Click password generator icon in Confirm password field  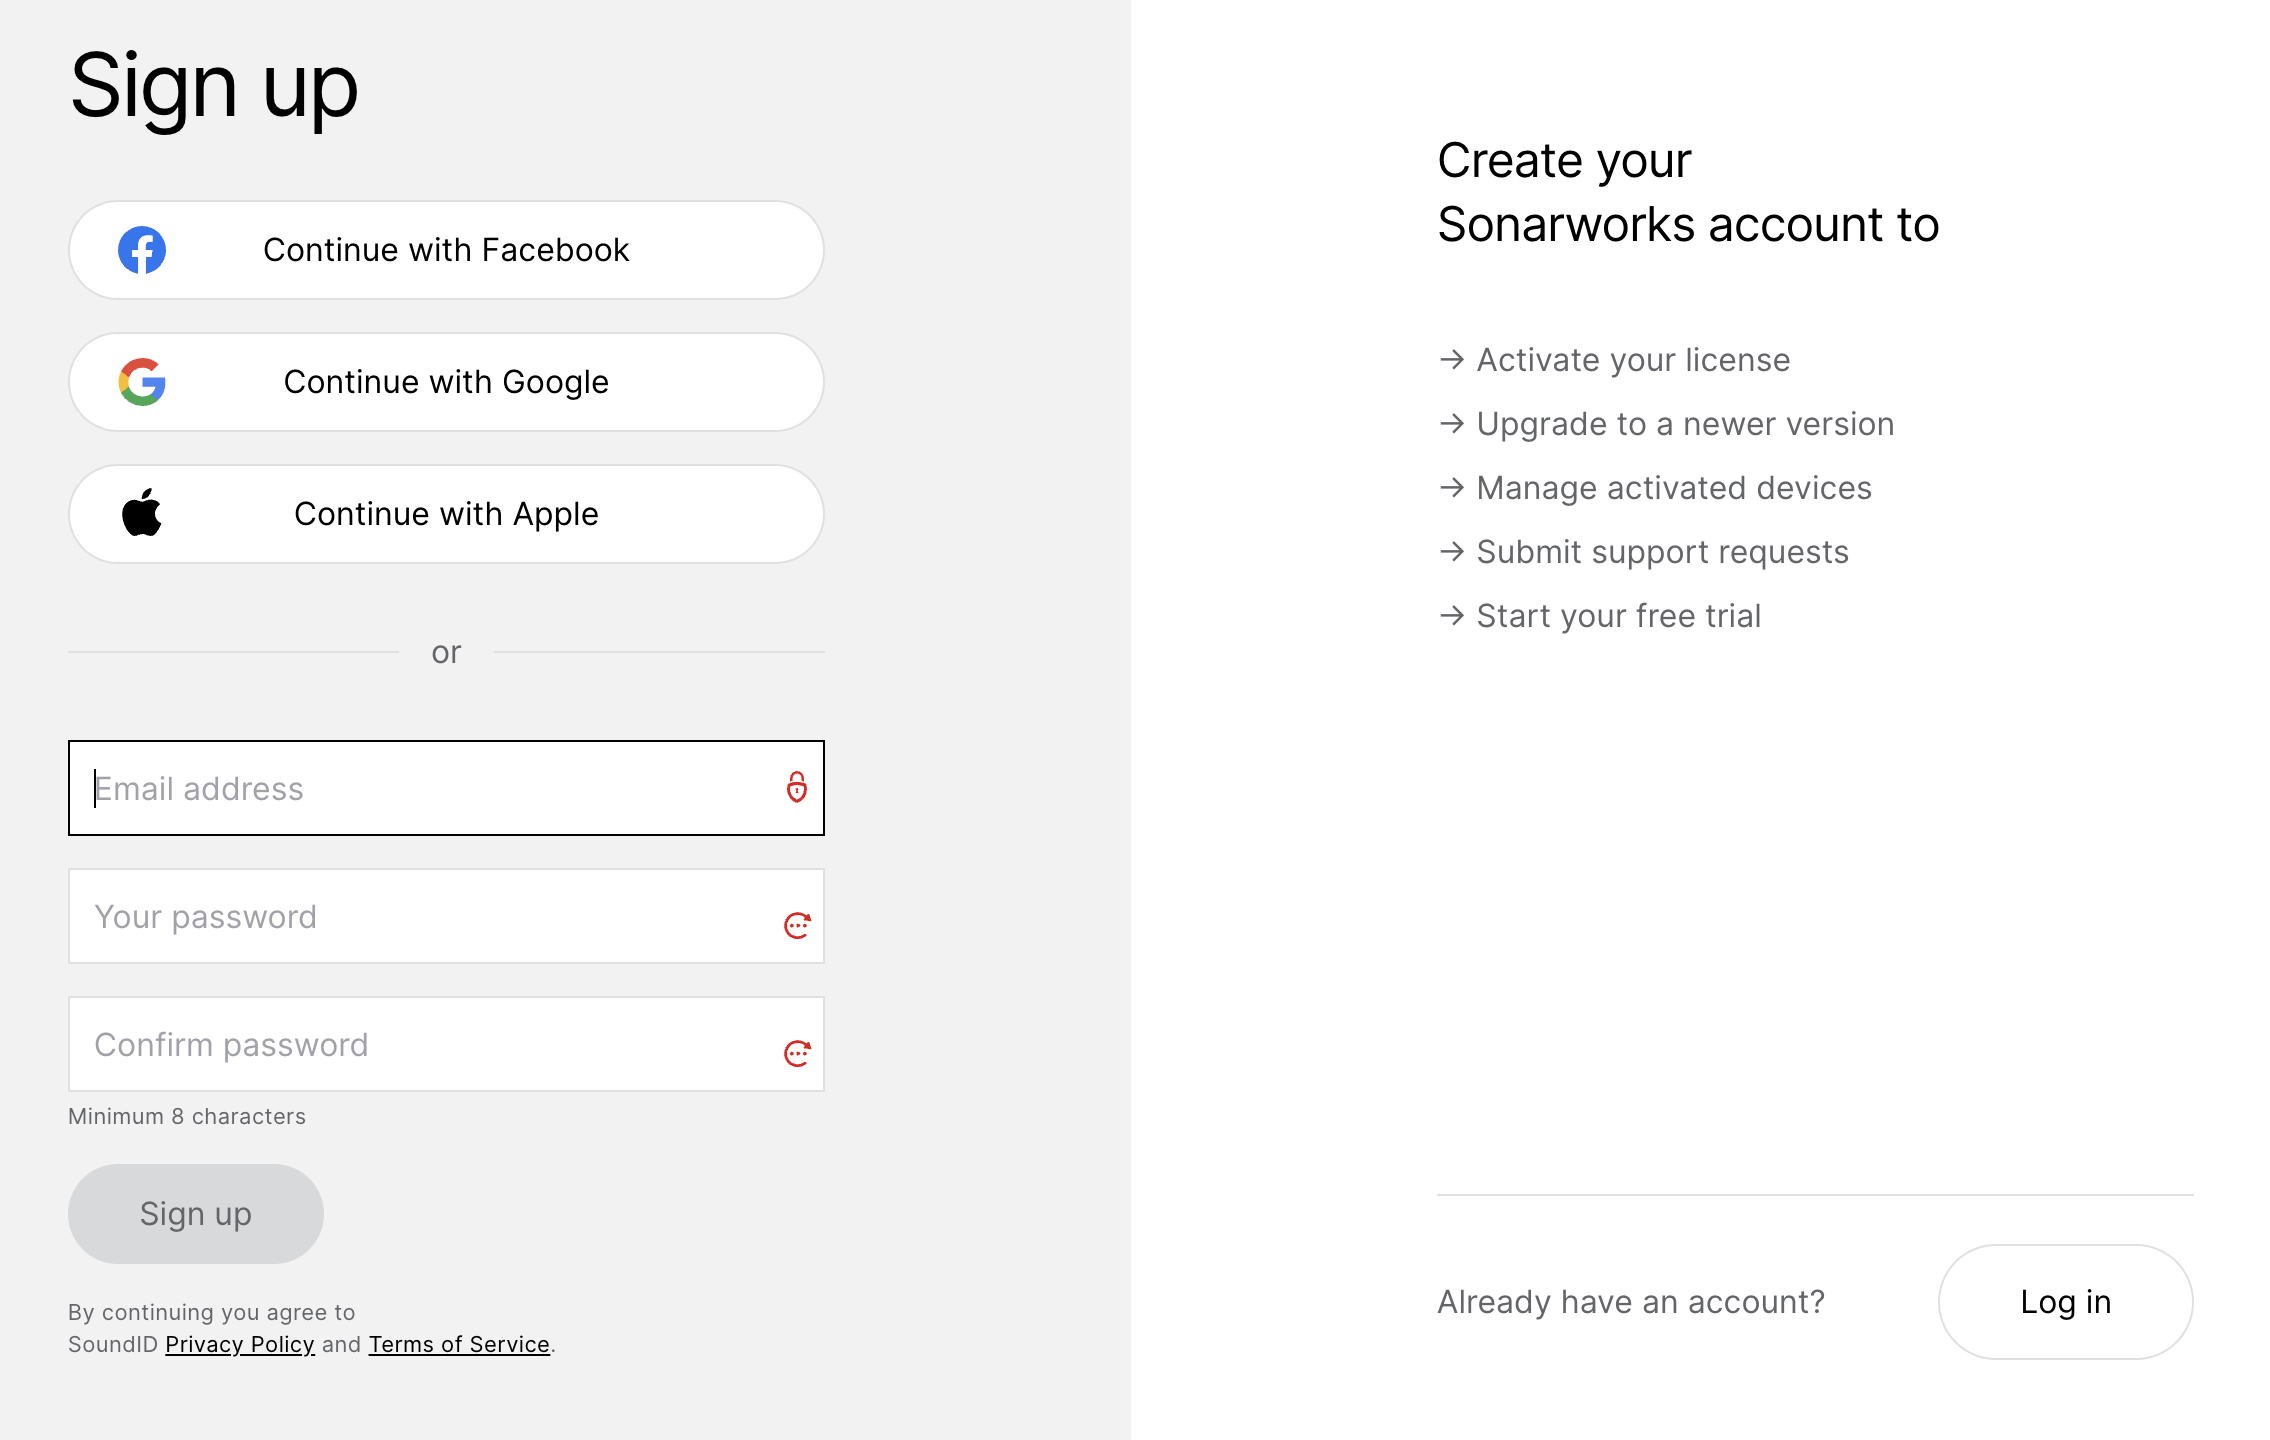click(x=797, y=1053)
